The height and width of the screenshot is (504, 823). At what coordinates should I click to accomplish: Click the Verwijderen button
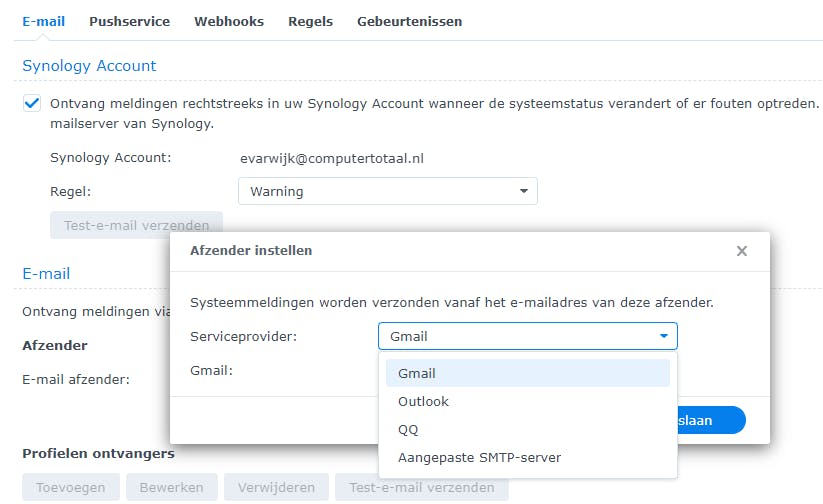coord(276,487)
